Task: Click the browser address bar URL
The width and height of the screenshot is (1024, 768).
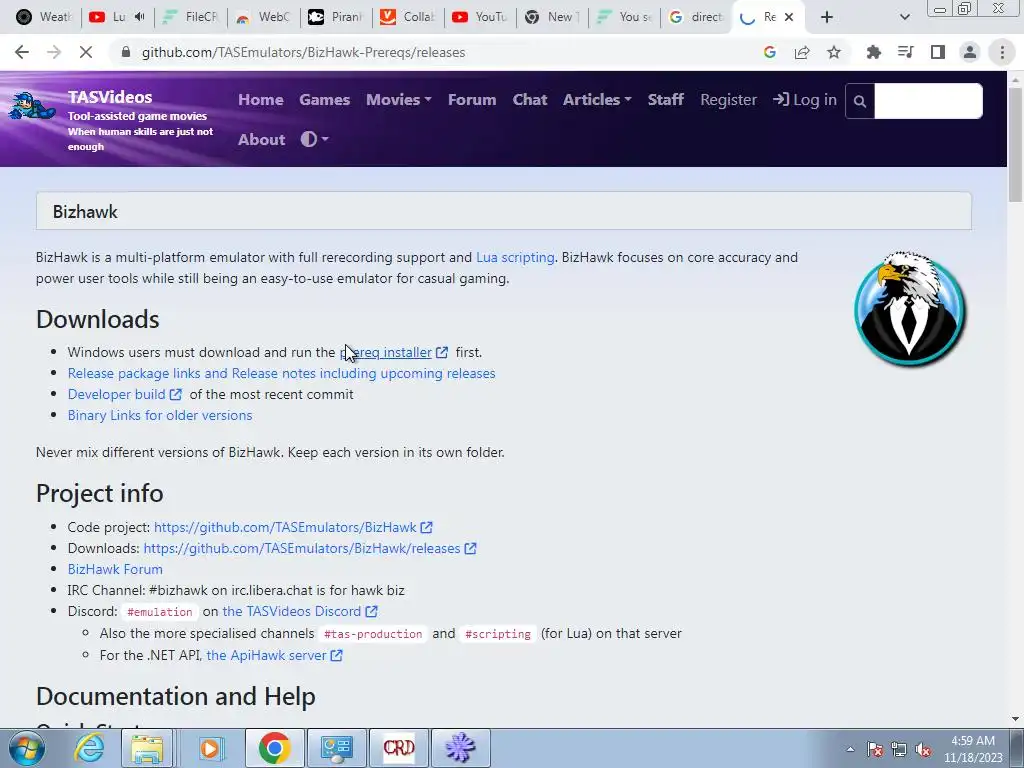Action: 303,52
